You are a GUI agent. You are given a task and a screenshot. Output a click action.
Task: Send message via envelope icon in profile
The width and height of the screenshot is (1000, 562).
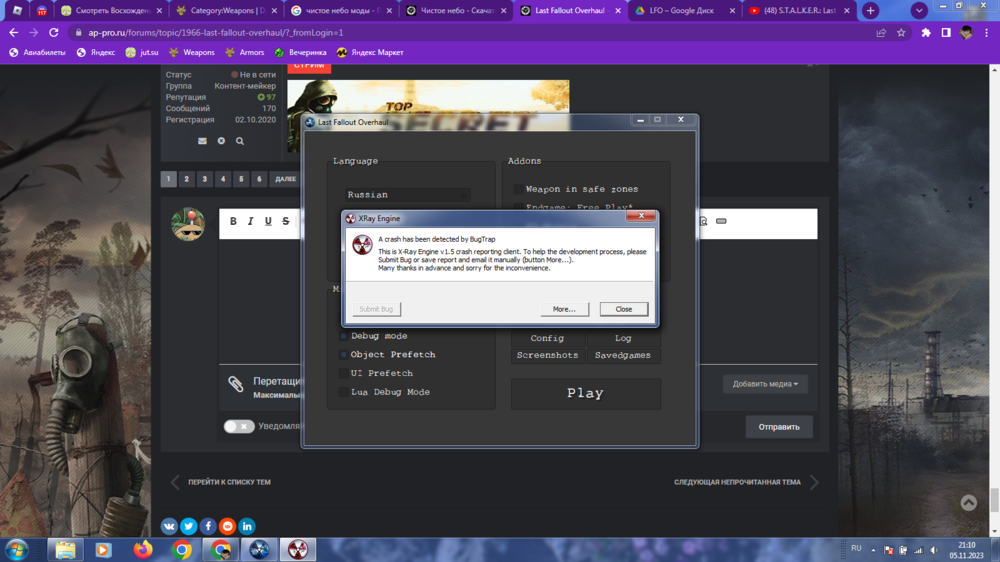[x=202, y=141]
